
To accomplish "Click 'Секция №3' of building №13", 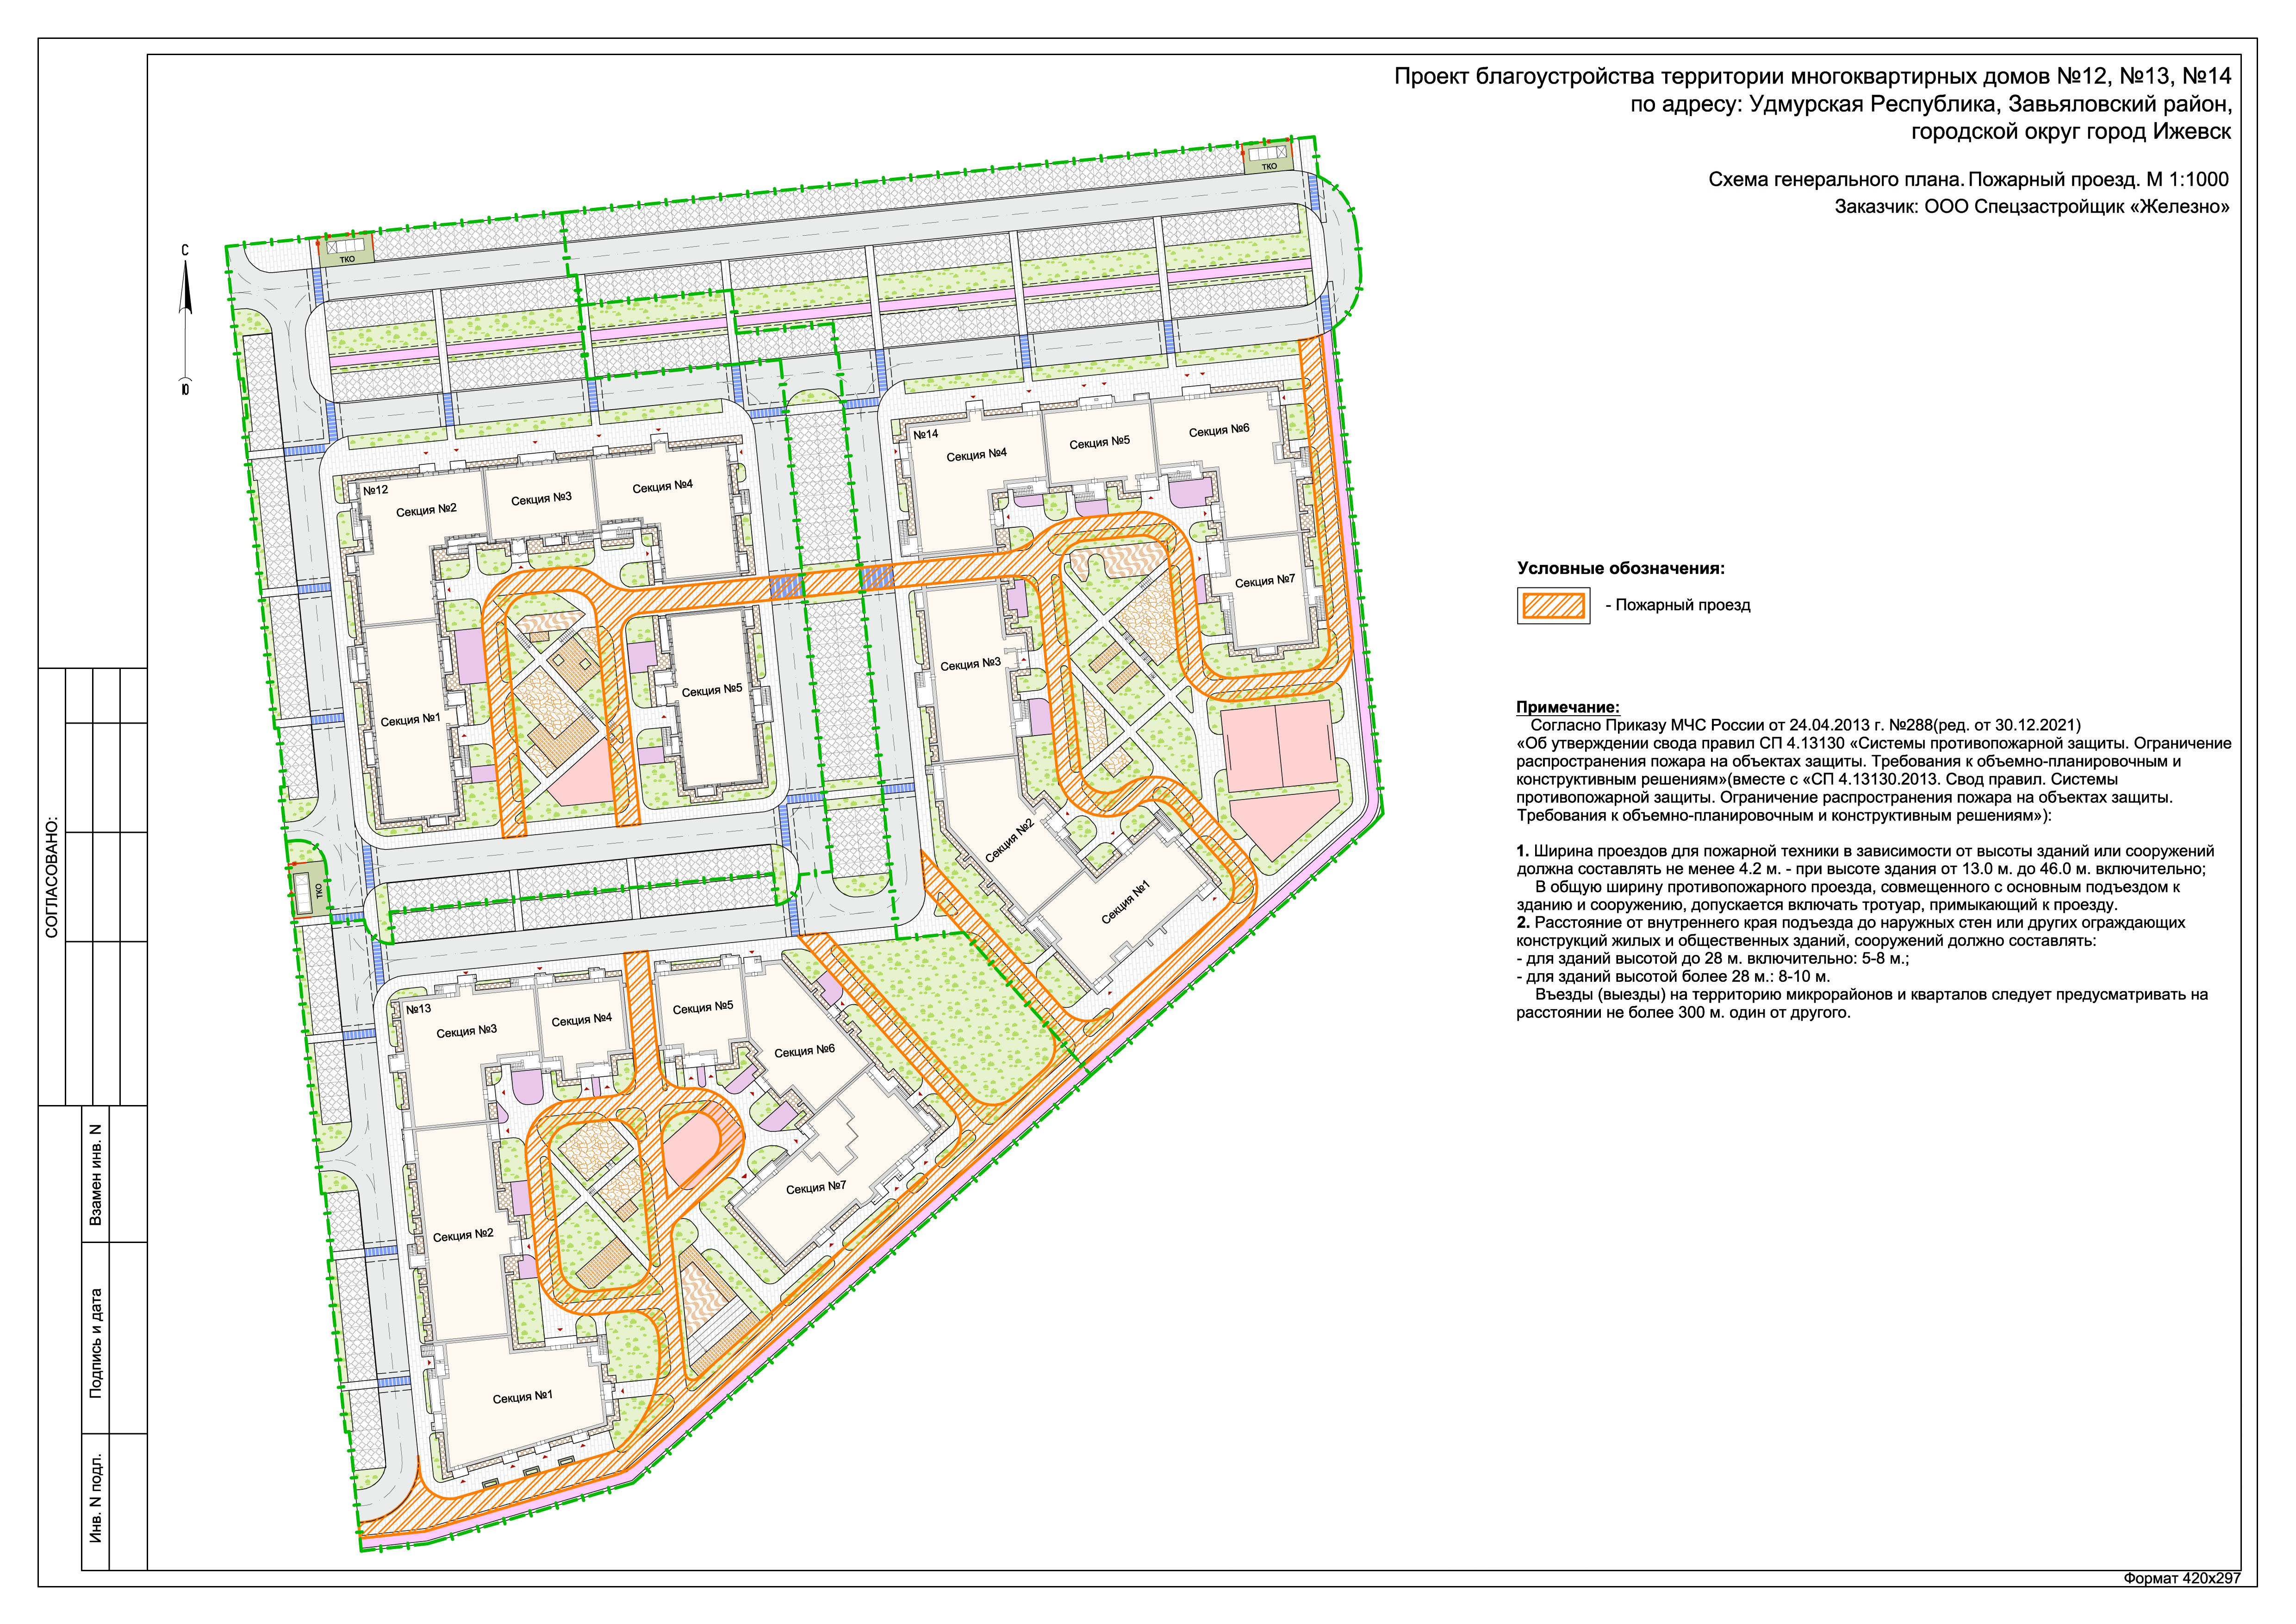I will coord(466,1031).
